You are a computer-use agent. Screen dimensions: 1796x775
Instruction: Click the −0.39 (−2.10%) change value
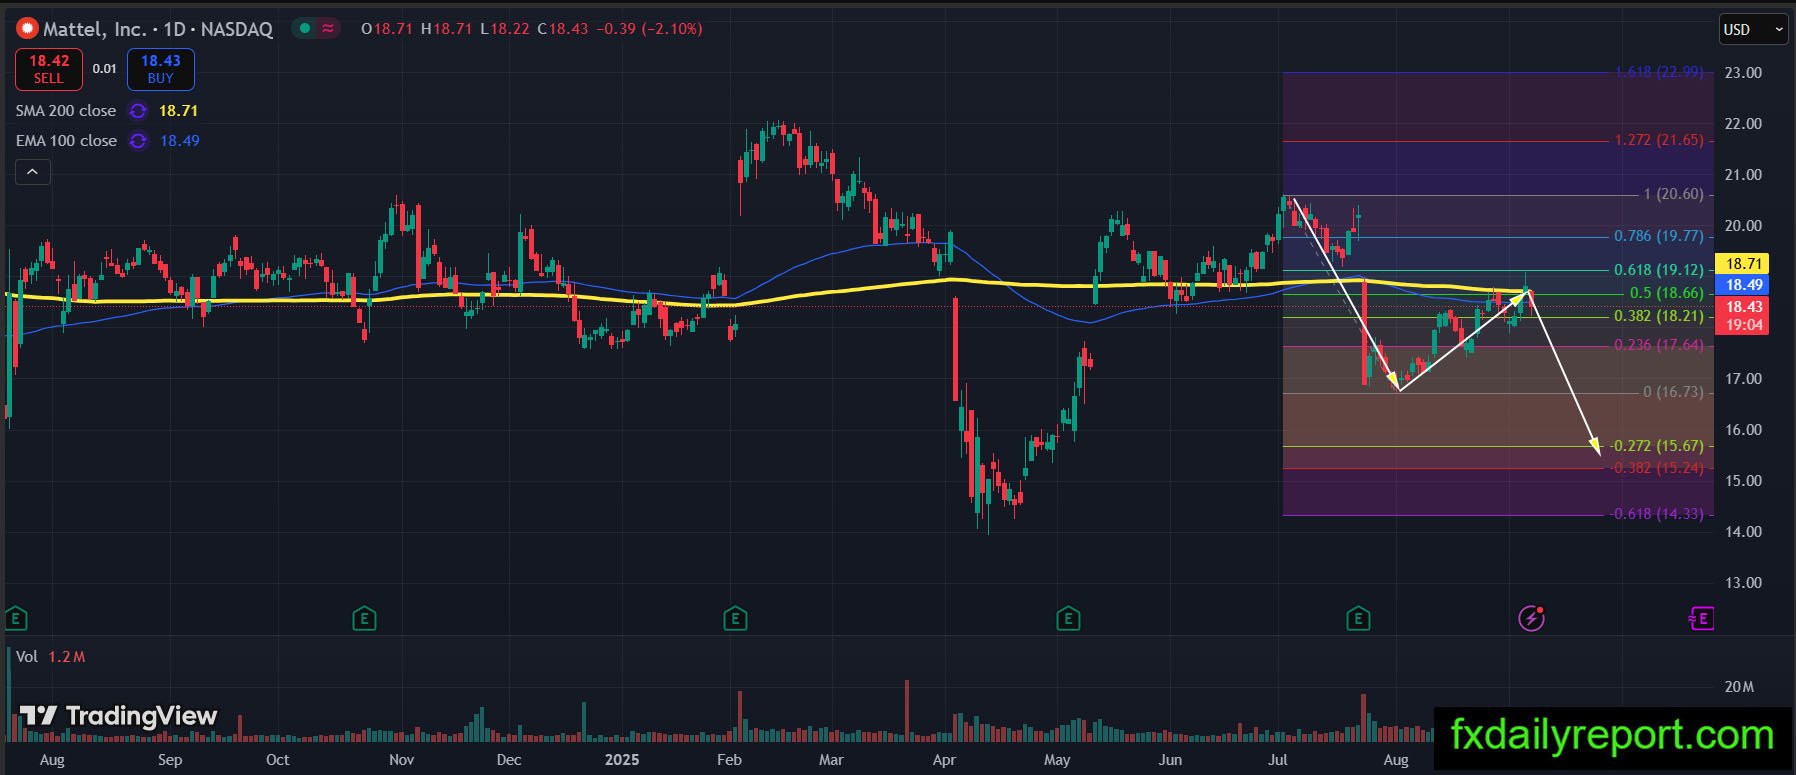pyautogui.click(x=649, y=29)
